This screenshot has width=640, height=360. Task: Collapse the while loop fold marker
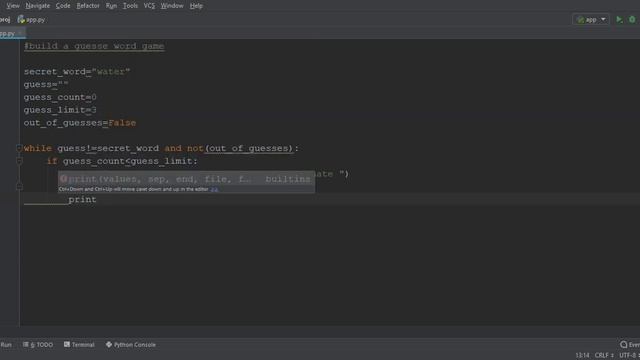pos(19,148)
